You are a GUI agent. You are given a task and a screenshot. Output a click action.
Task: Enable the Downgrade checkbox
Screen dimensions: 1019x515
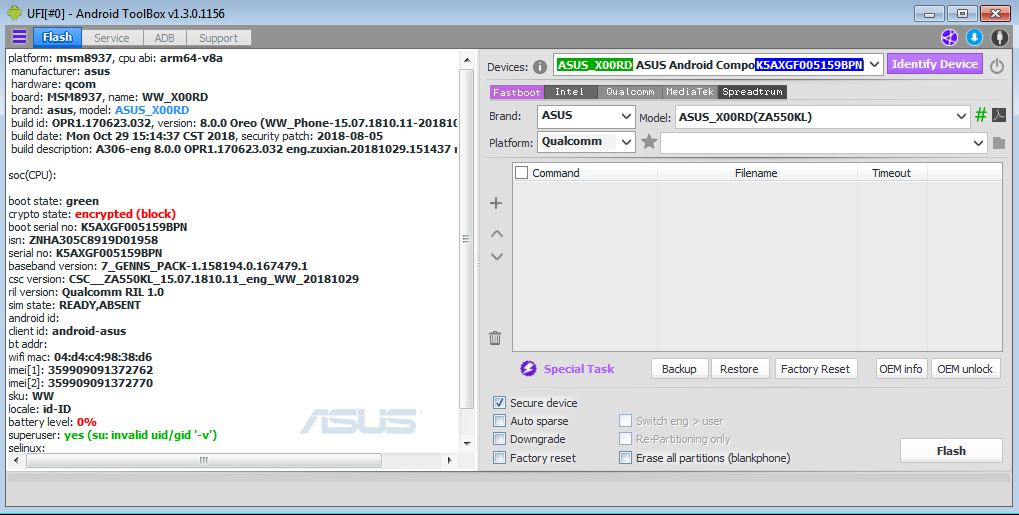499,439
